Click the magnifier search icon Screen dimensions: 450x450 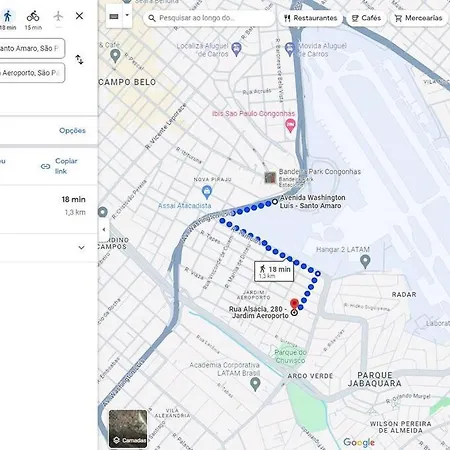click(152, 18)
